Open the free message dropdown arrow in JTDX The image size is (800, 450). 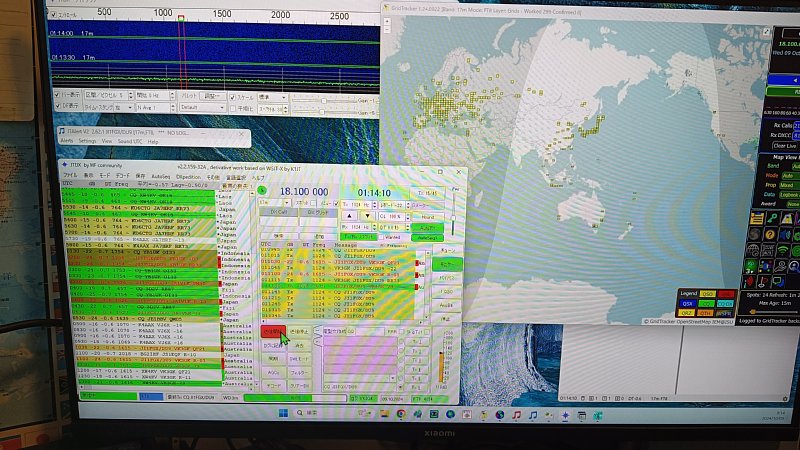coord(393,378)
